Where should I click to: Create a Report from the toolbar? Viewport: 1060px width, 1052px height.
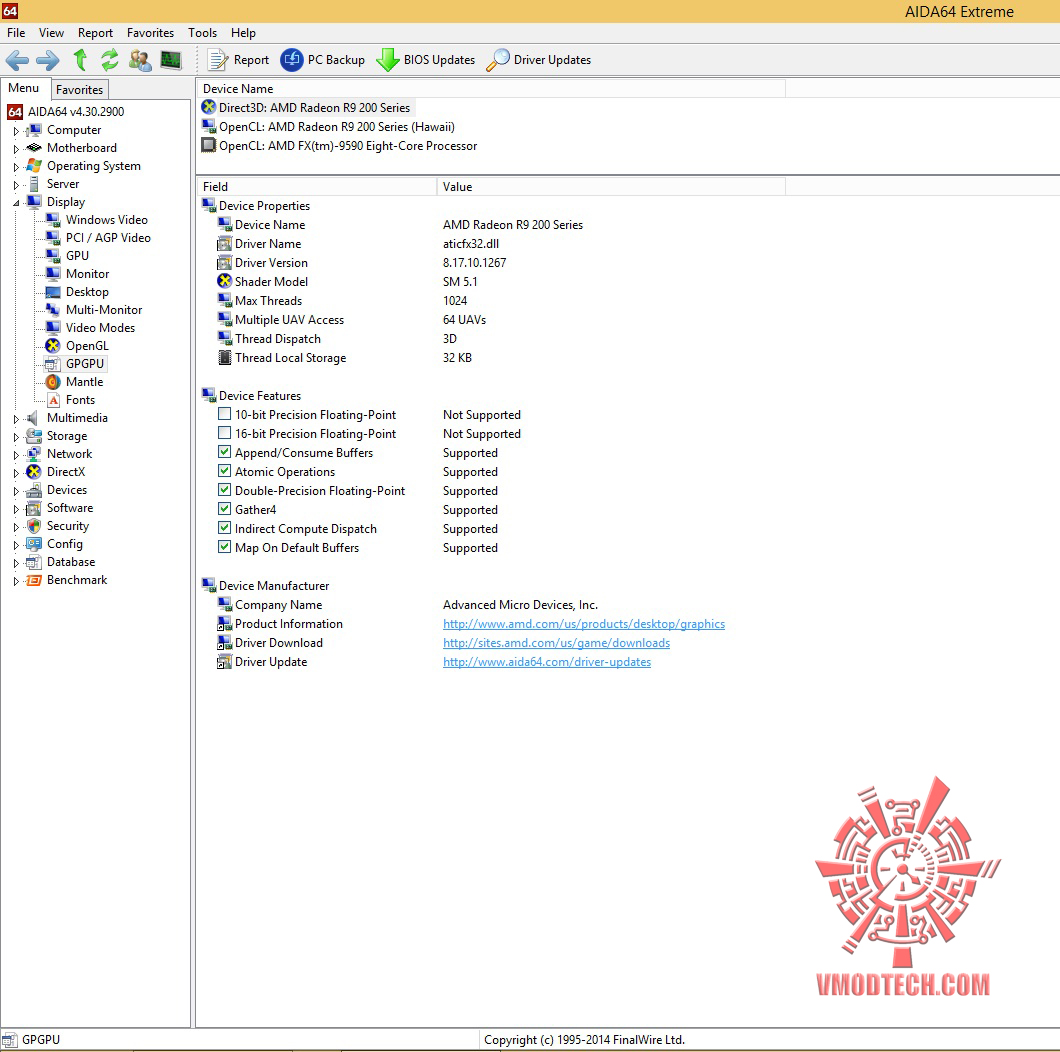click(x=239, y=60)
